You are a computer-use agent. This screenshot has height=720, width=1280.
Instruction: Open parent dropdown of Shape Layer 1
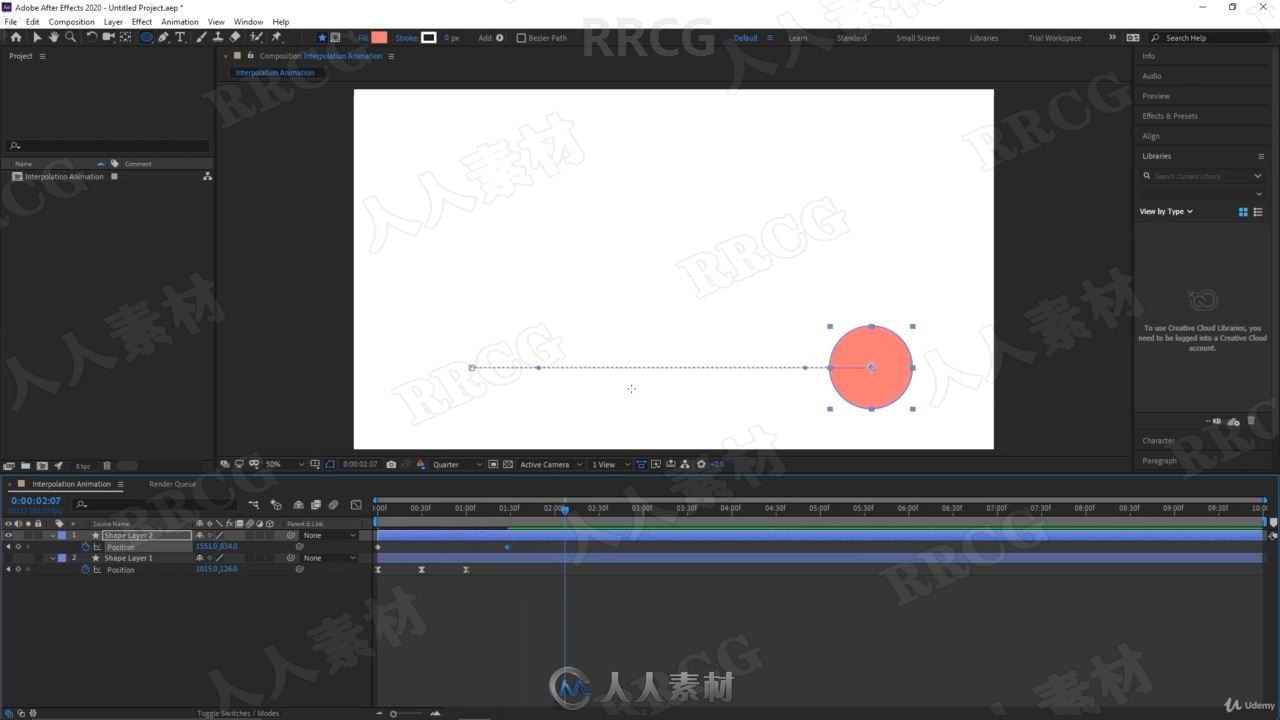point(329,558)
